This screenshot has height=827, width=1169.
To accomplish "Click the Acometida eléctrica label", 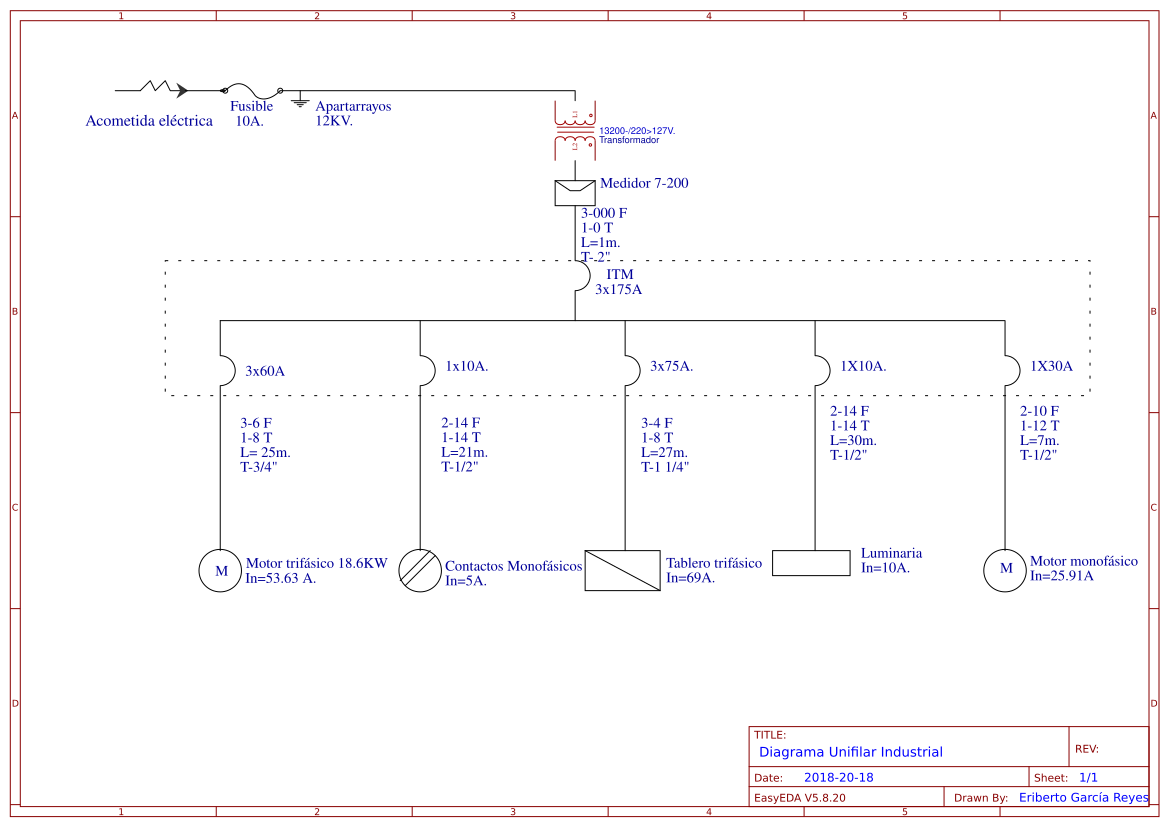I will (149, 121).
